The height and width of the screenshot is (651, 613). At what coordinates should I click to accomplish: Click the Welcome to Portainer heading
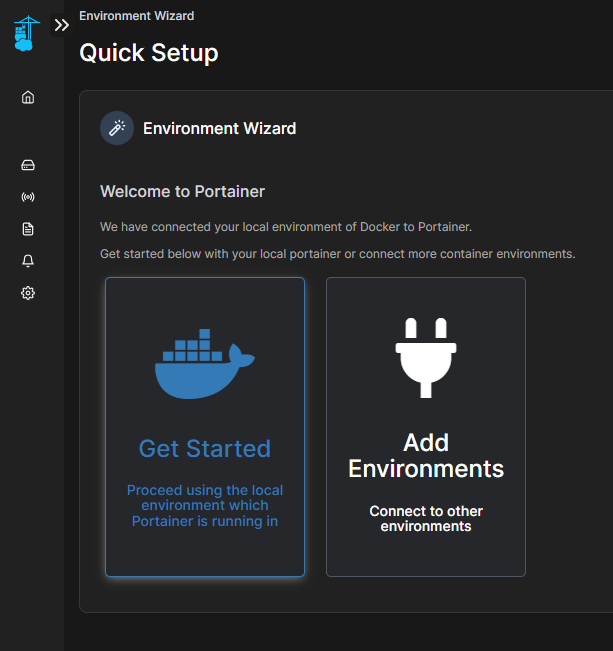[x=182, y=191]
